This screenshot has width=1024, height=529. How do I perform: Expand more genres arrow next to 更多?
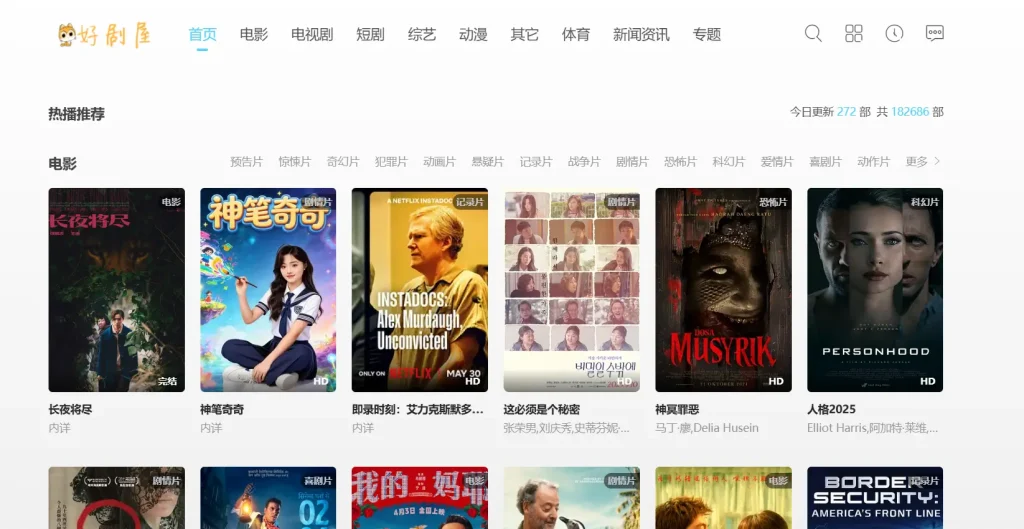click(937, 161)
